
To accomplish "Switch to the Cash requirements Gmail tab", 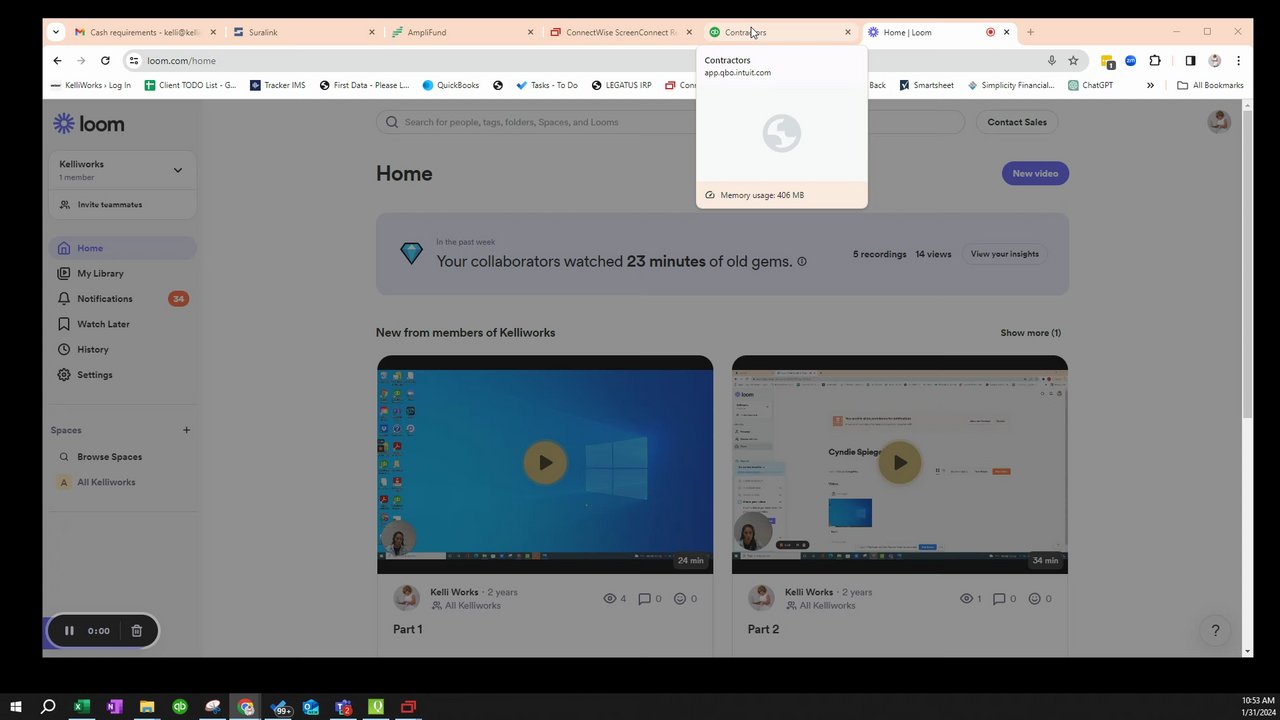I will (145, 32).
